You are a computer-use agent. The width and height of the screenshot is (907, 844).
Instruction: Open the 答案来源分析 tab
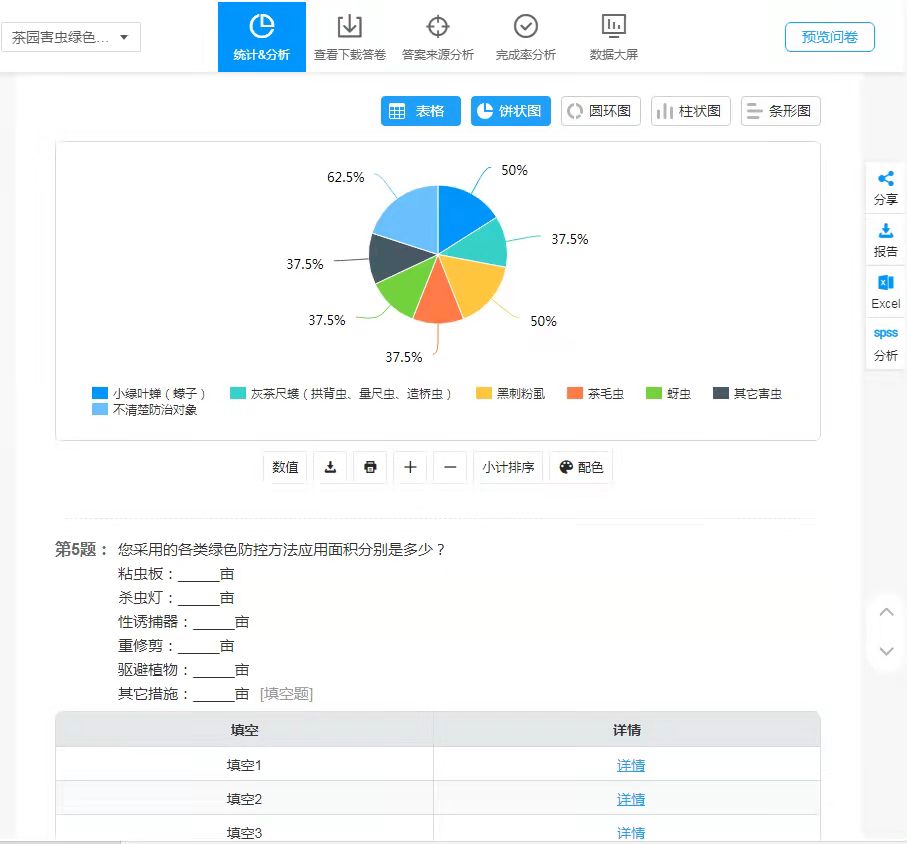pos(438,37)
